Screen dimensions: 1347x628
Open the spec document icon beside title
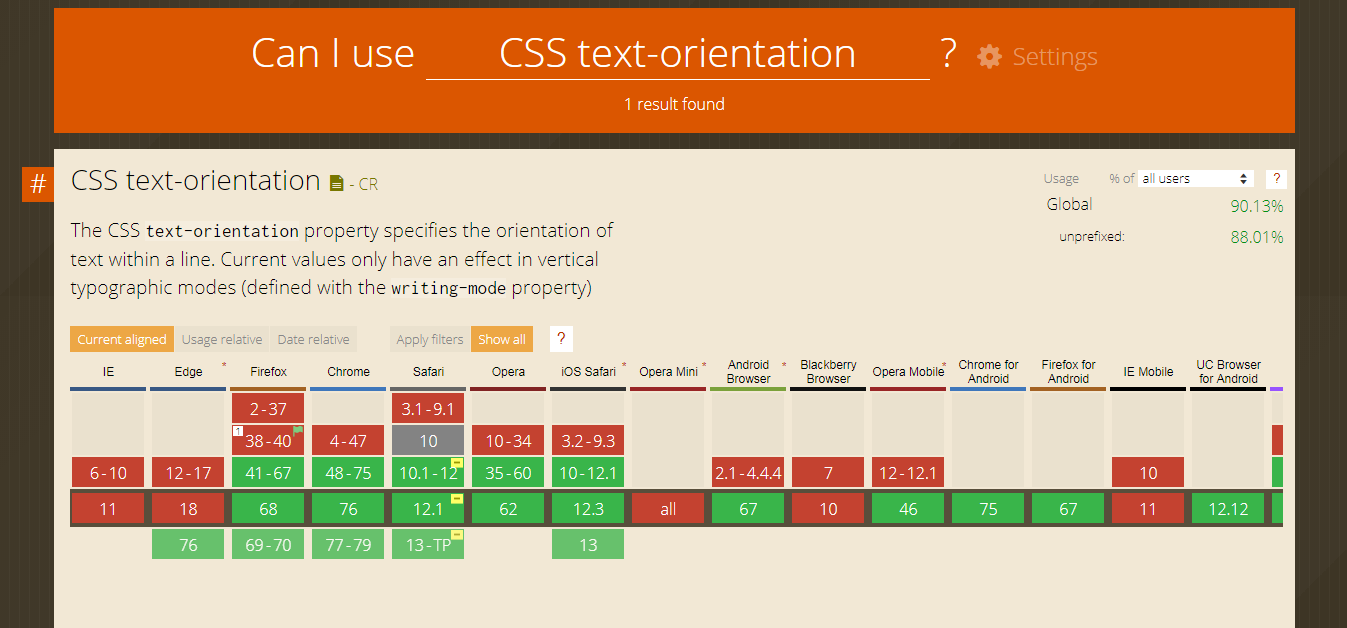[x=336, y=183]
